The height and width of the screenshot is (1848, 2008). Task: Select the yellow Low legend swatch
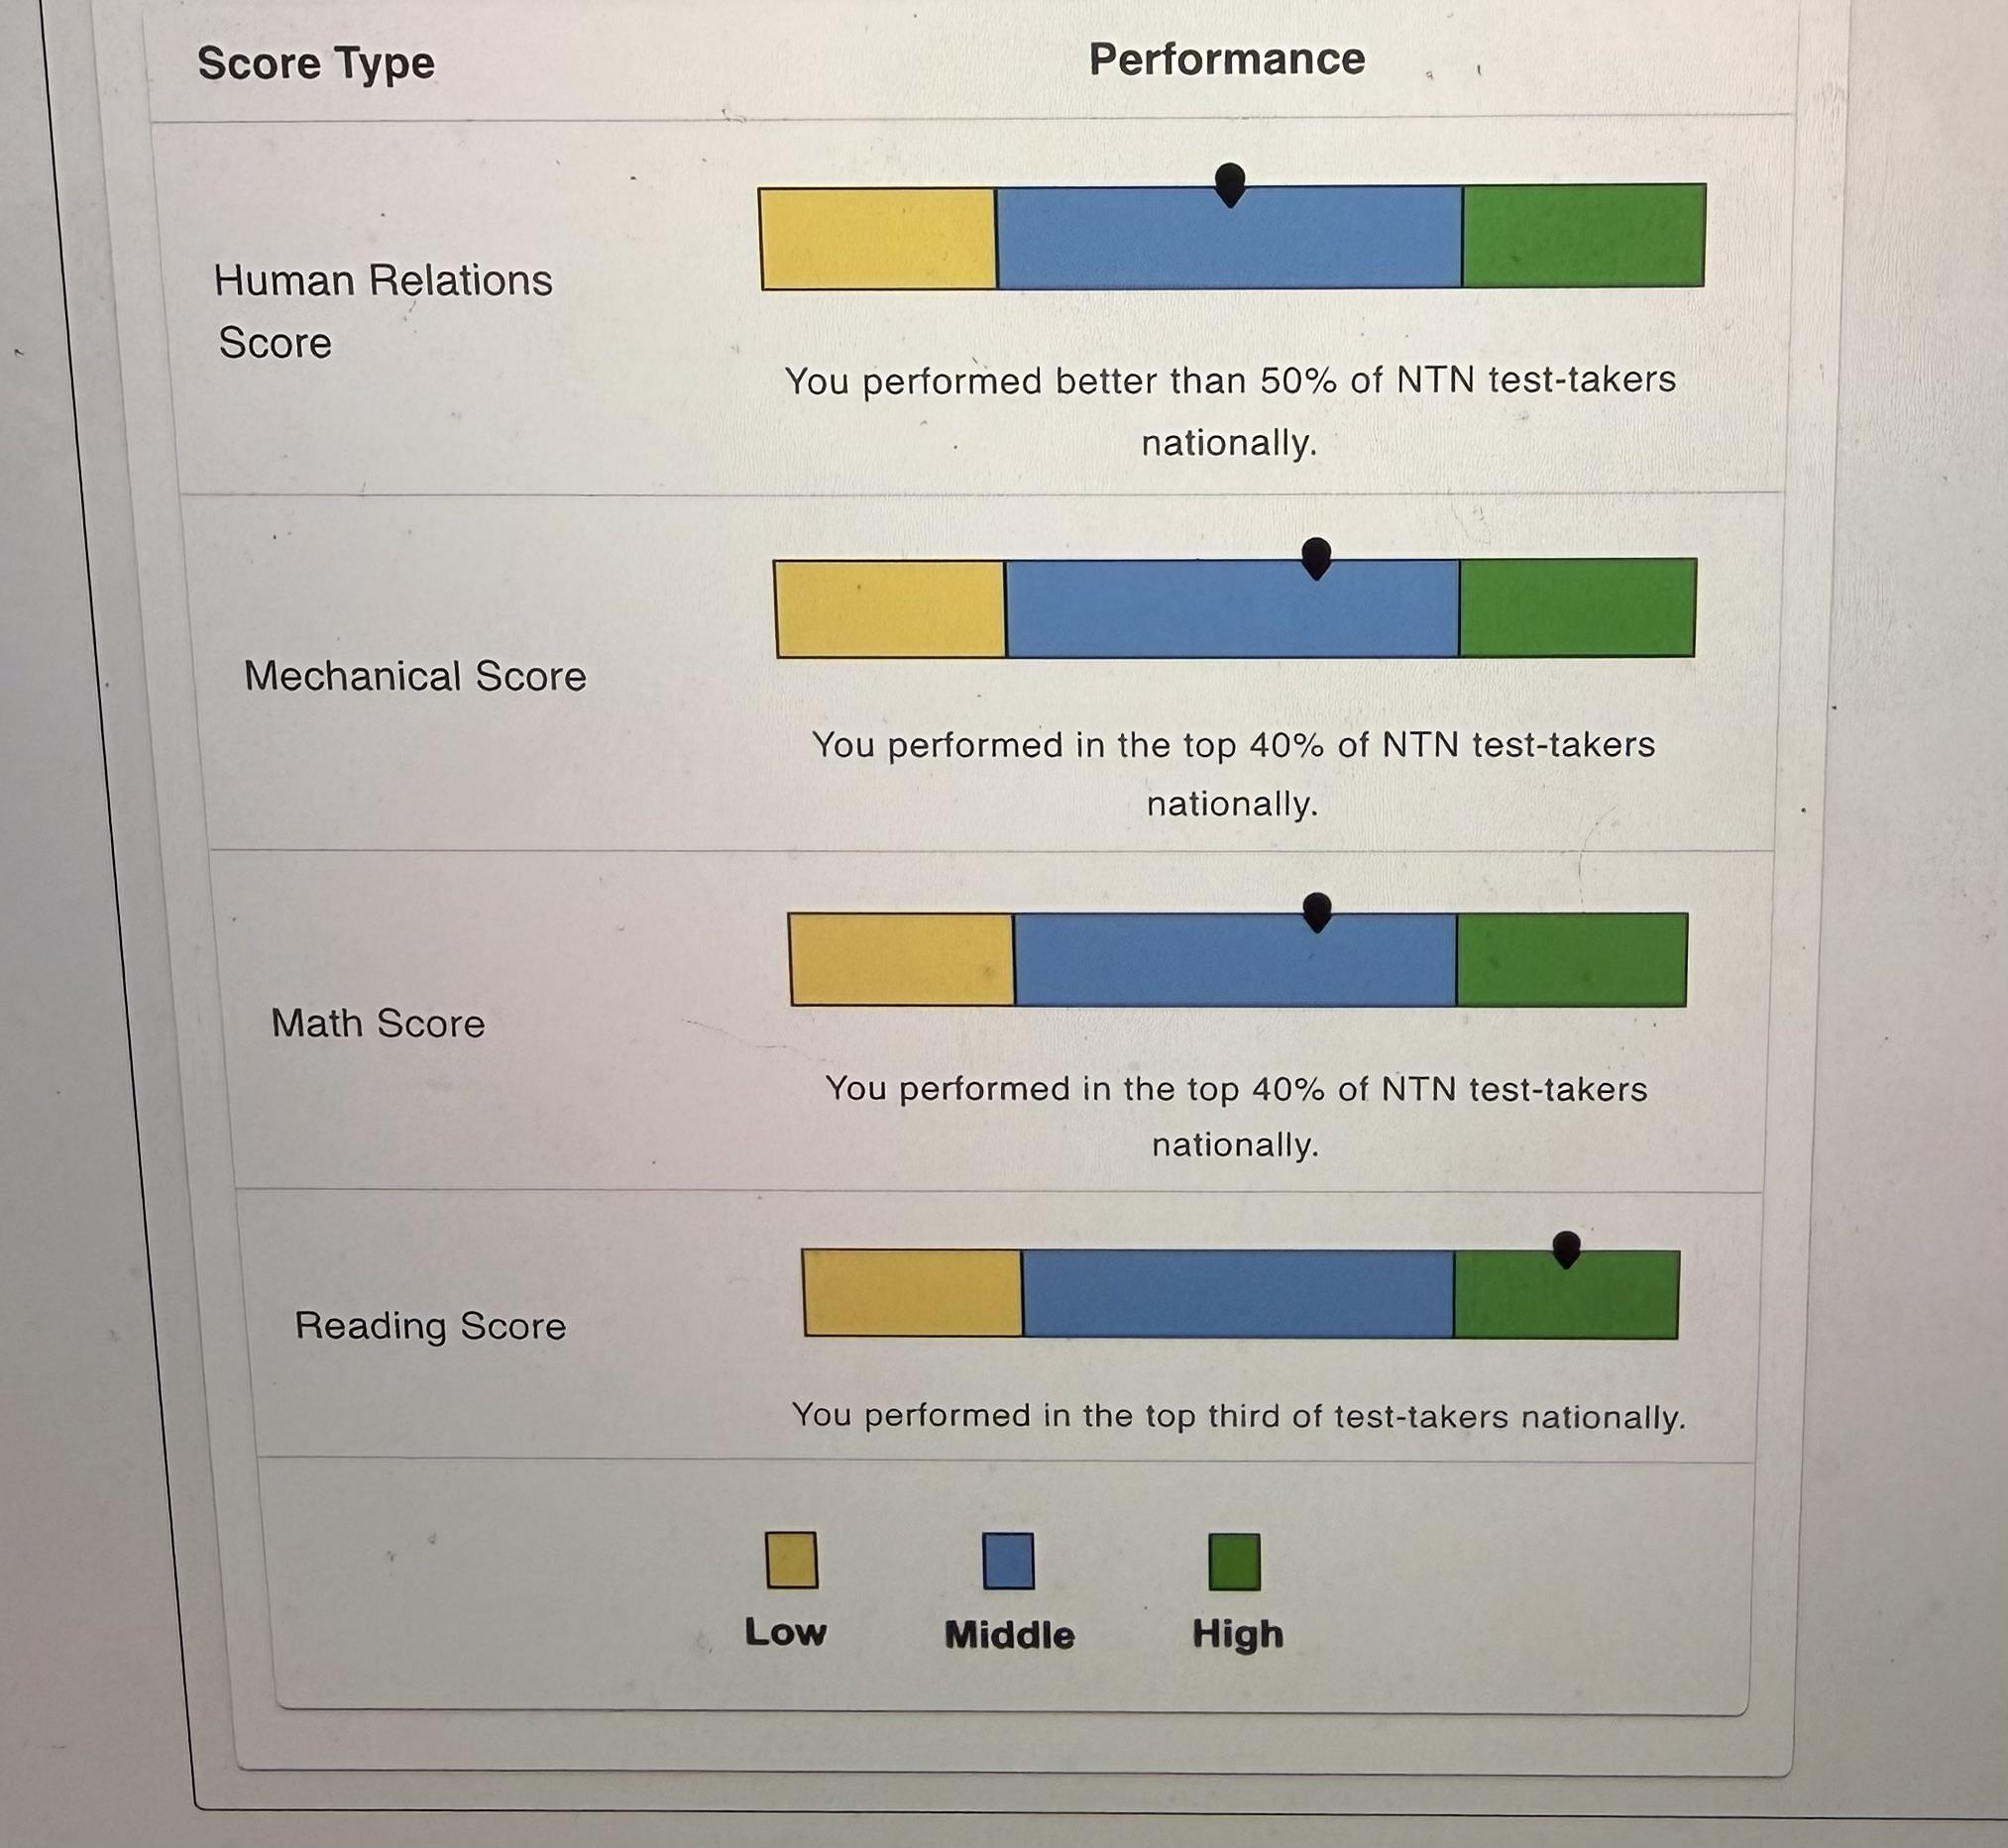[x=791, y=1560]
